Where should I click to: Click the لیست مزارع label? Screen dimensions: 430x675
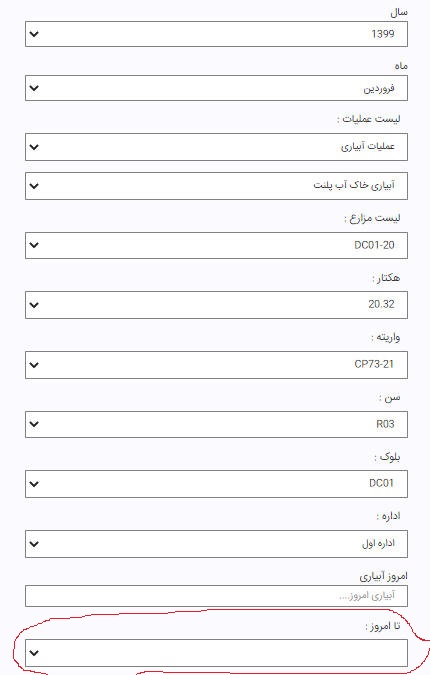click(x=372, y=218)
